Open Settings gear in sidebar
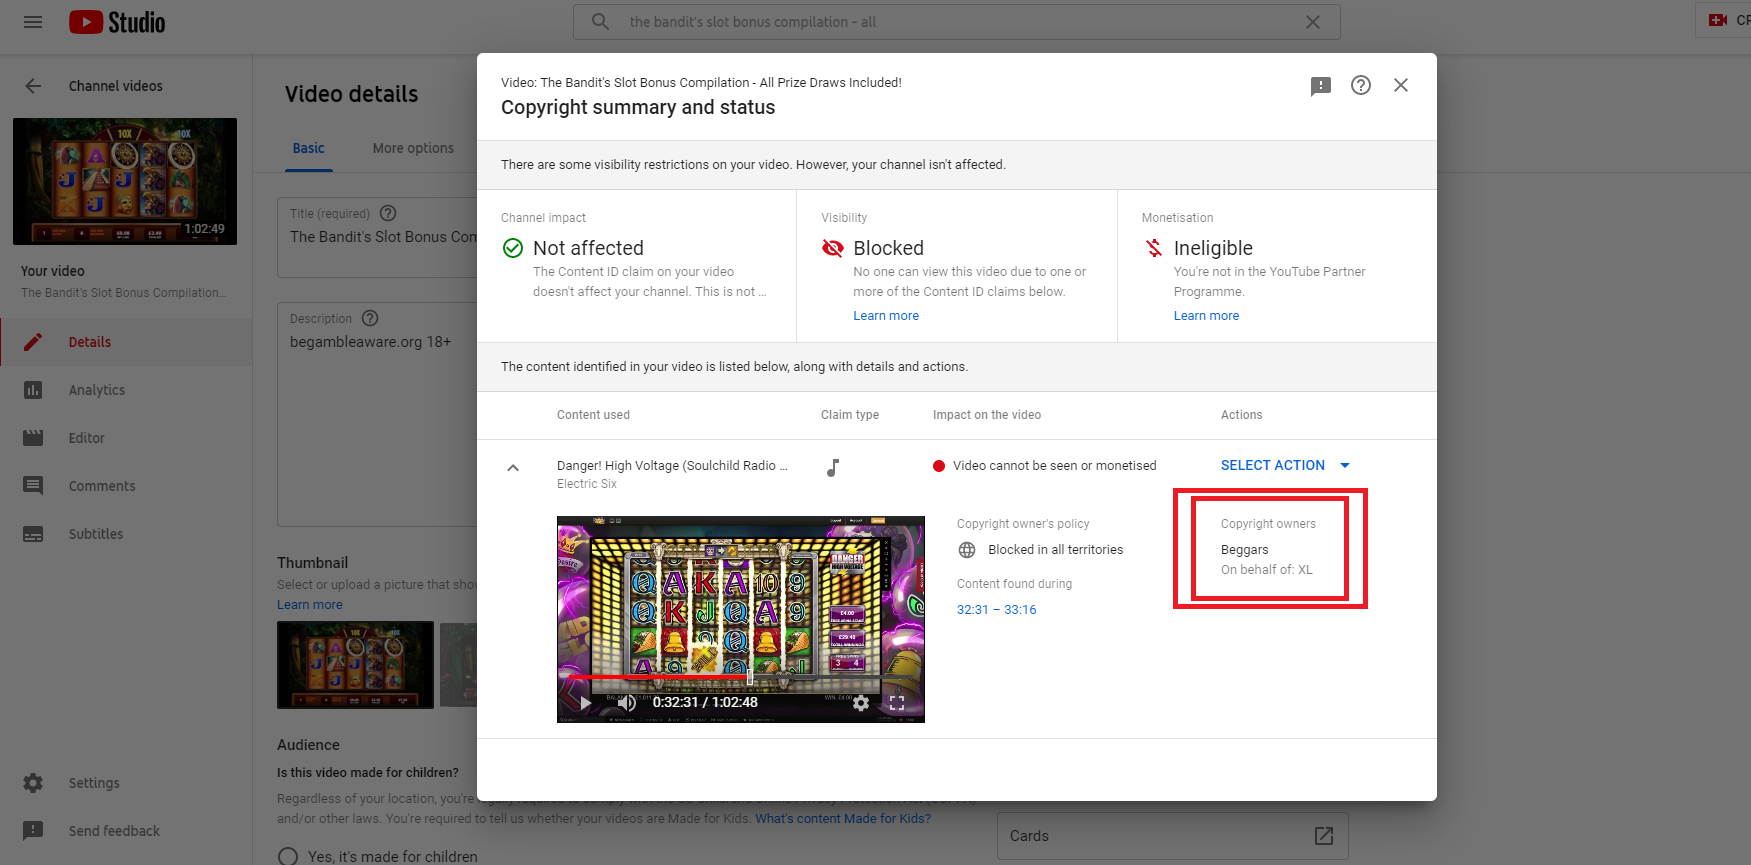Image resolution: width=1751 pixels, height=865 pixels. [x=33, y=783]
